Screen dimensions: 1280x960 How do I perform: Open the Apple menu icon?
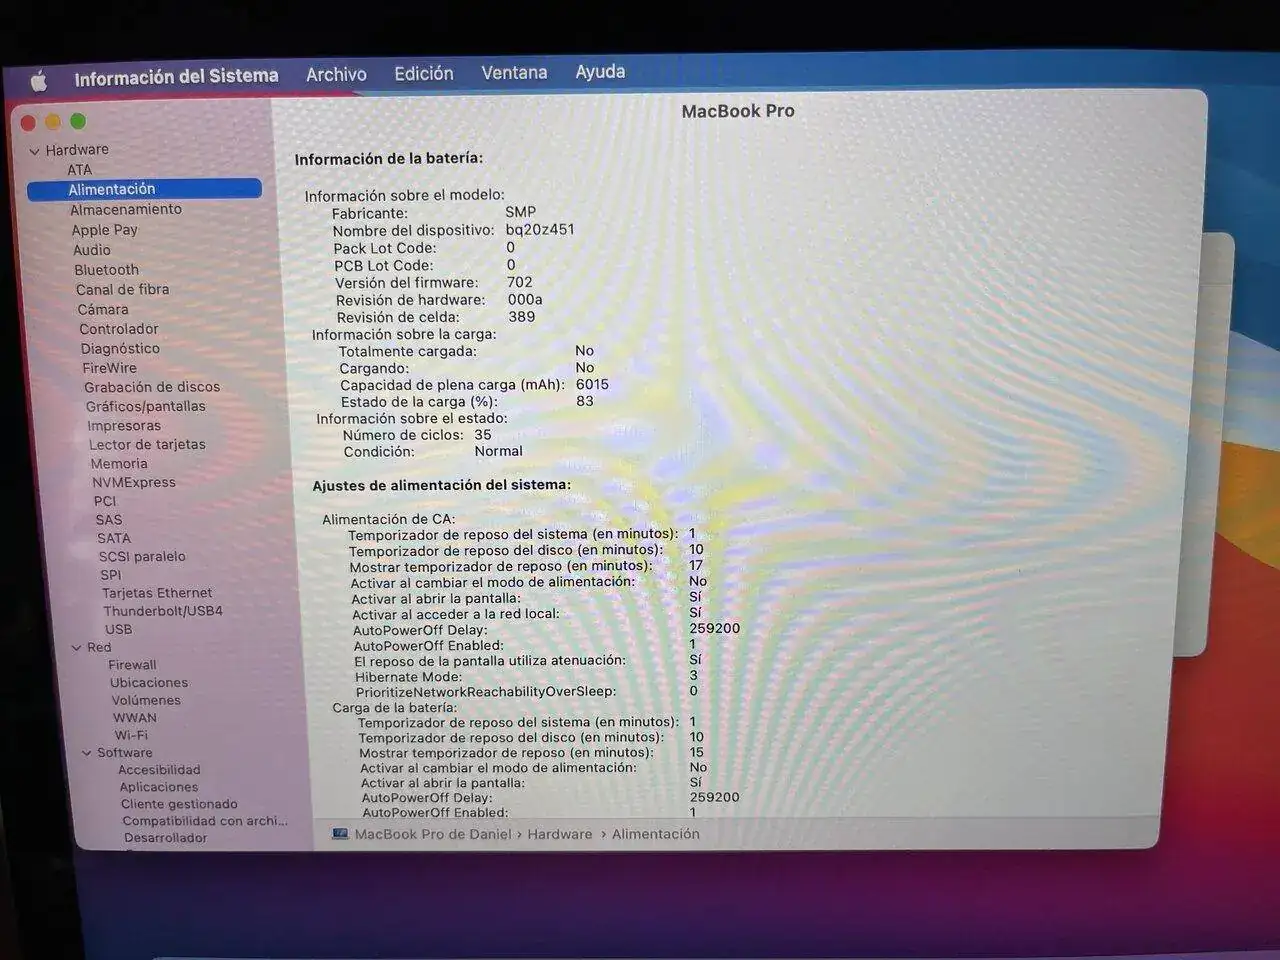(39, 81)
